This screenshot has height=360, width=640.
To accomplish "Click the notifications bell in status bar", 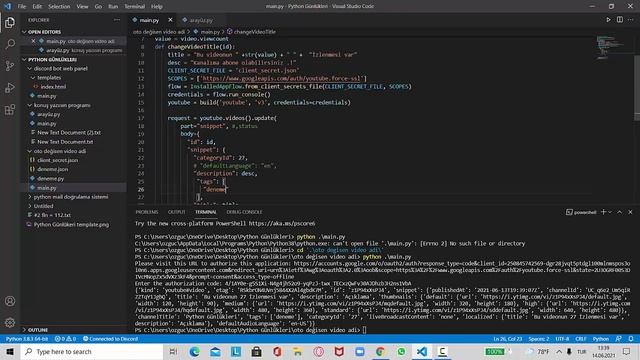I will click(x=631, y=339).
